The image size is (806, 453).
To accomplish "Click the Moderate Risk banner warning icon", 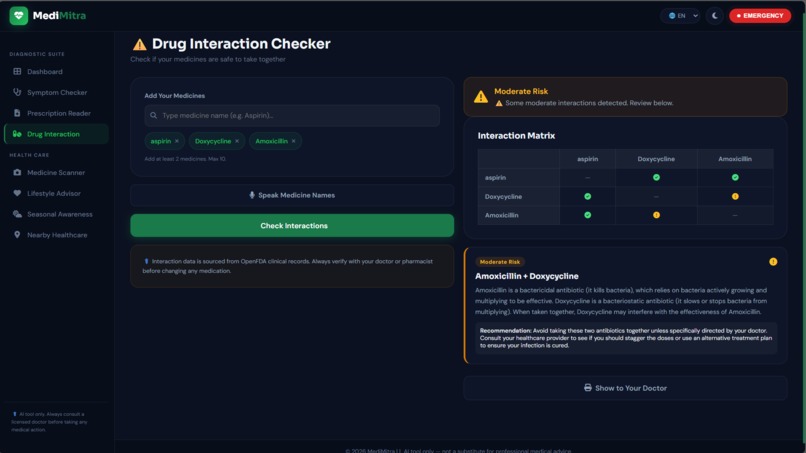I will (481, 97).
